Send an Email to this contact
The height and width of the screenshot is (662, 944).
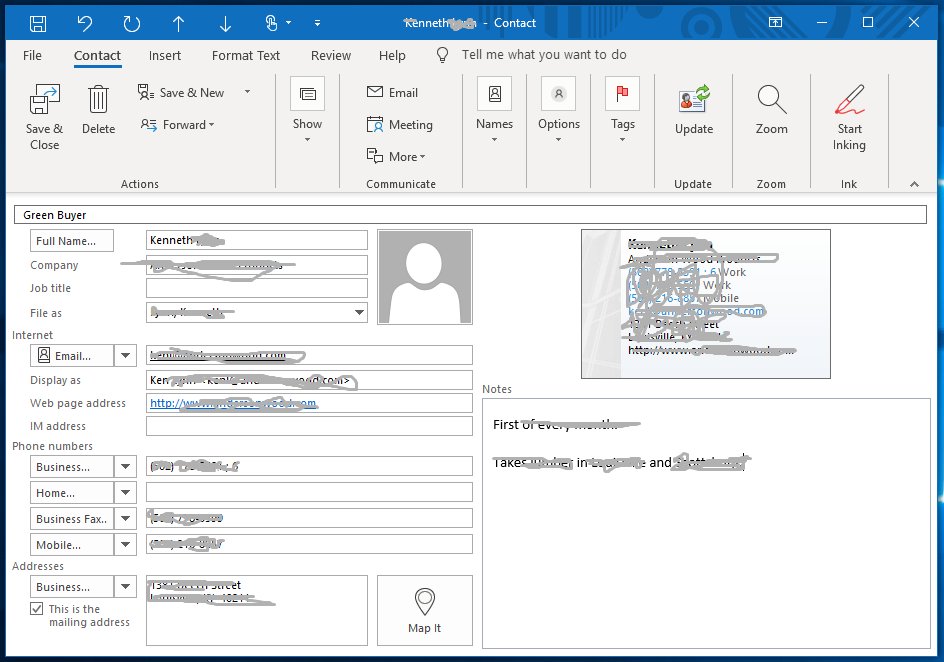point(393,93)
